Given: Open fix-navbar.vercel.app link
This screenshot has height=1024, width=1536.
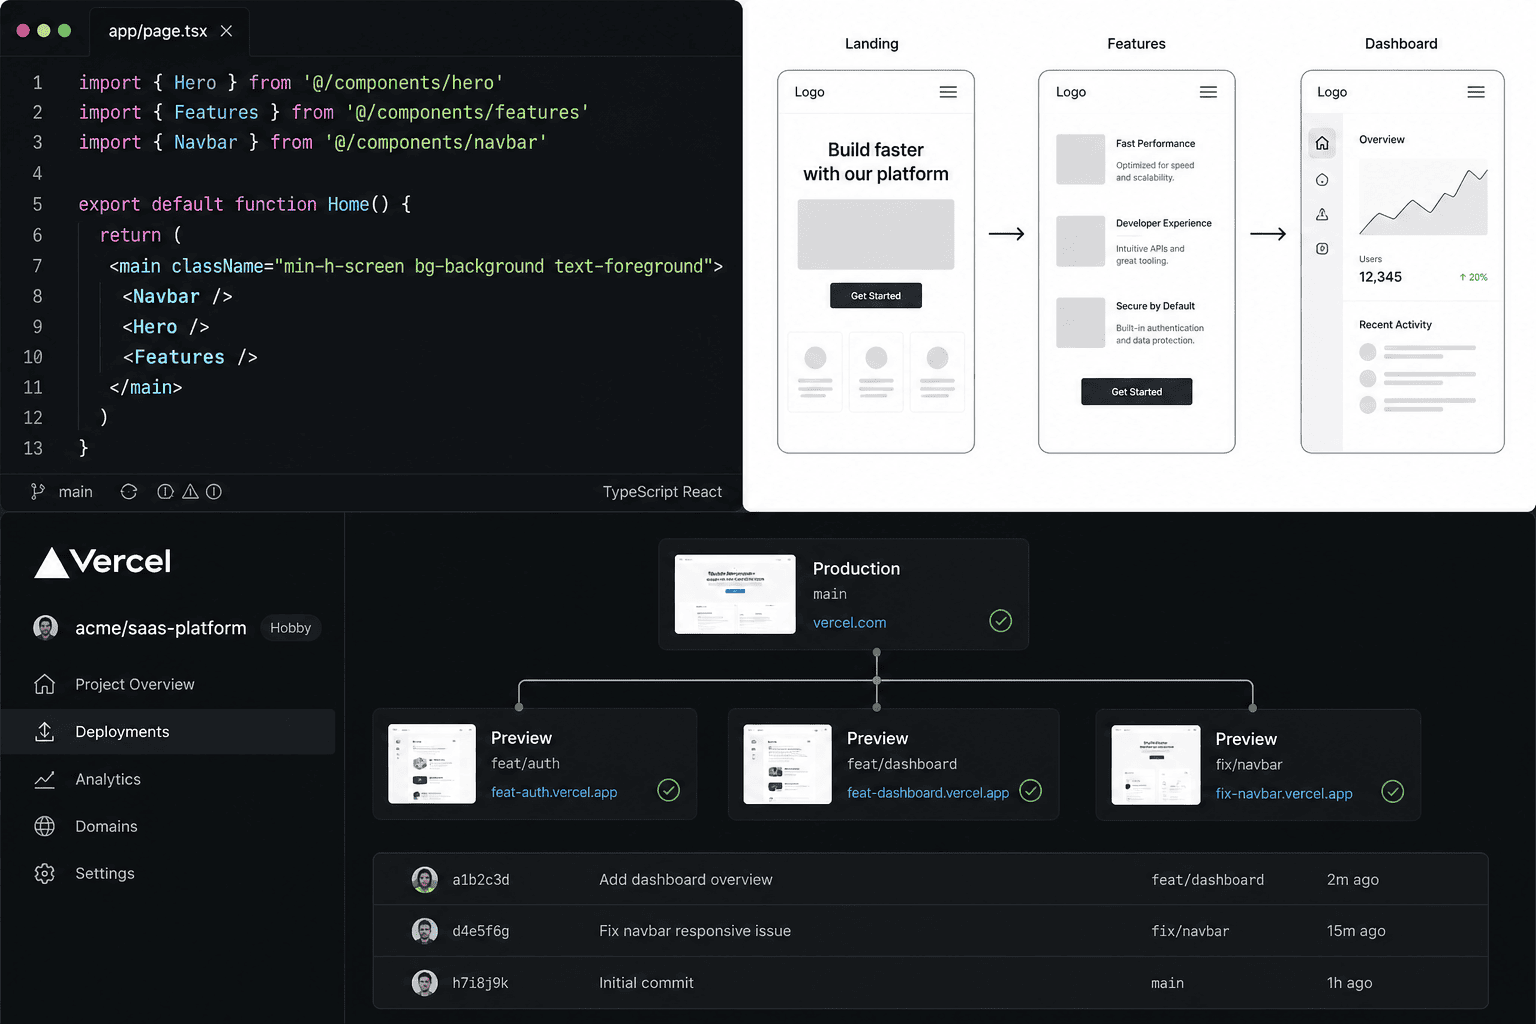Looking at the screenshot, I should click(x=1284, y=793).
